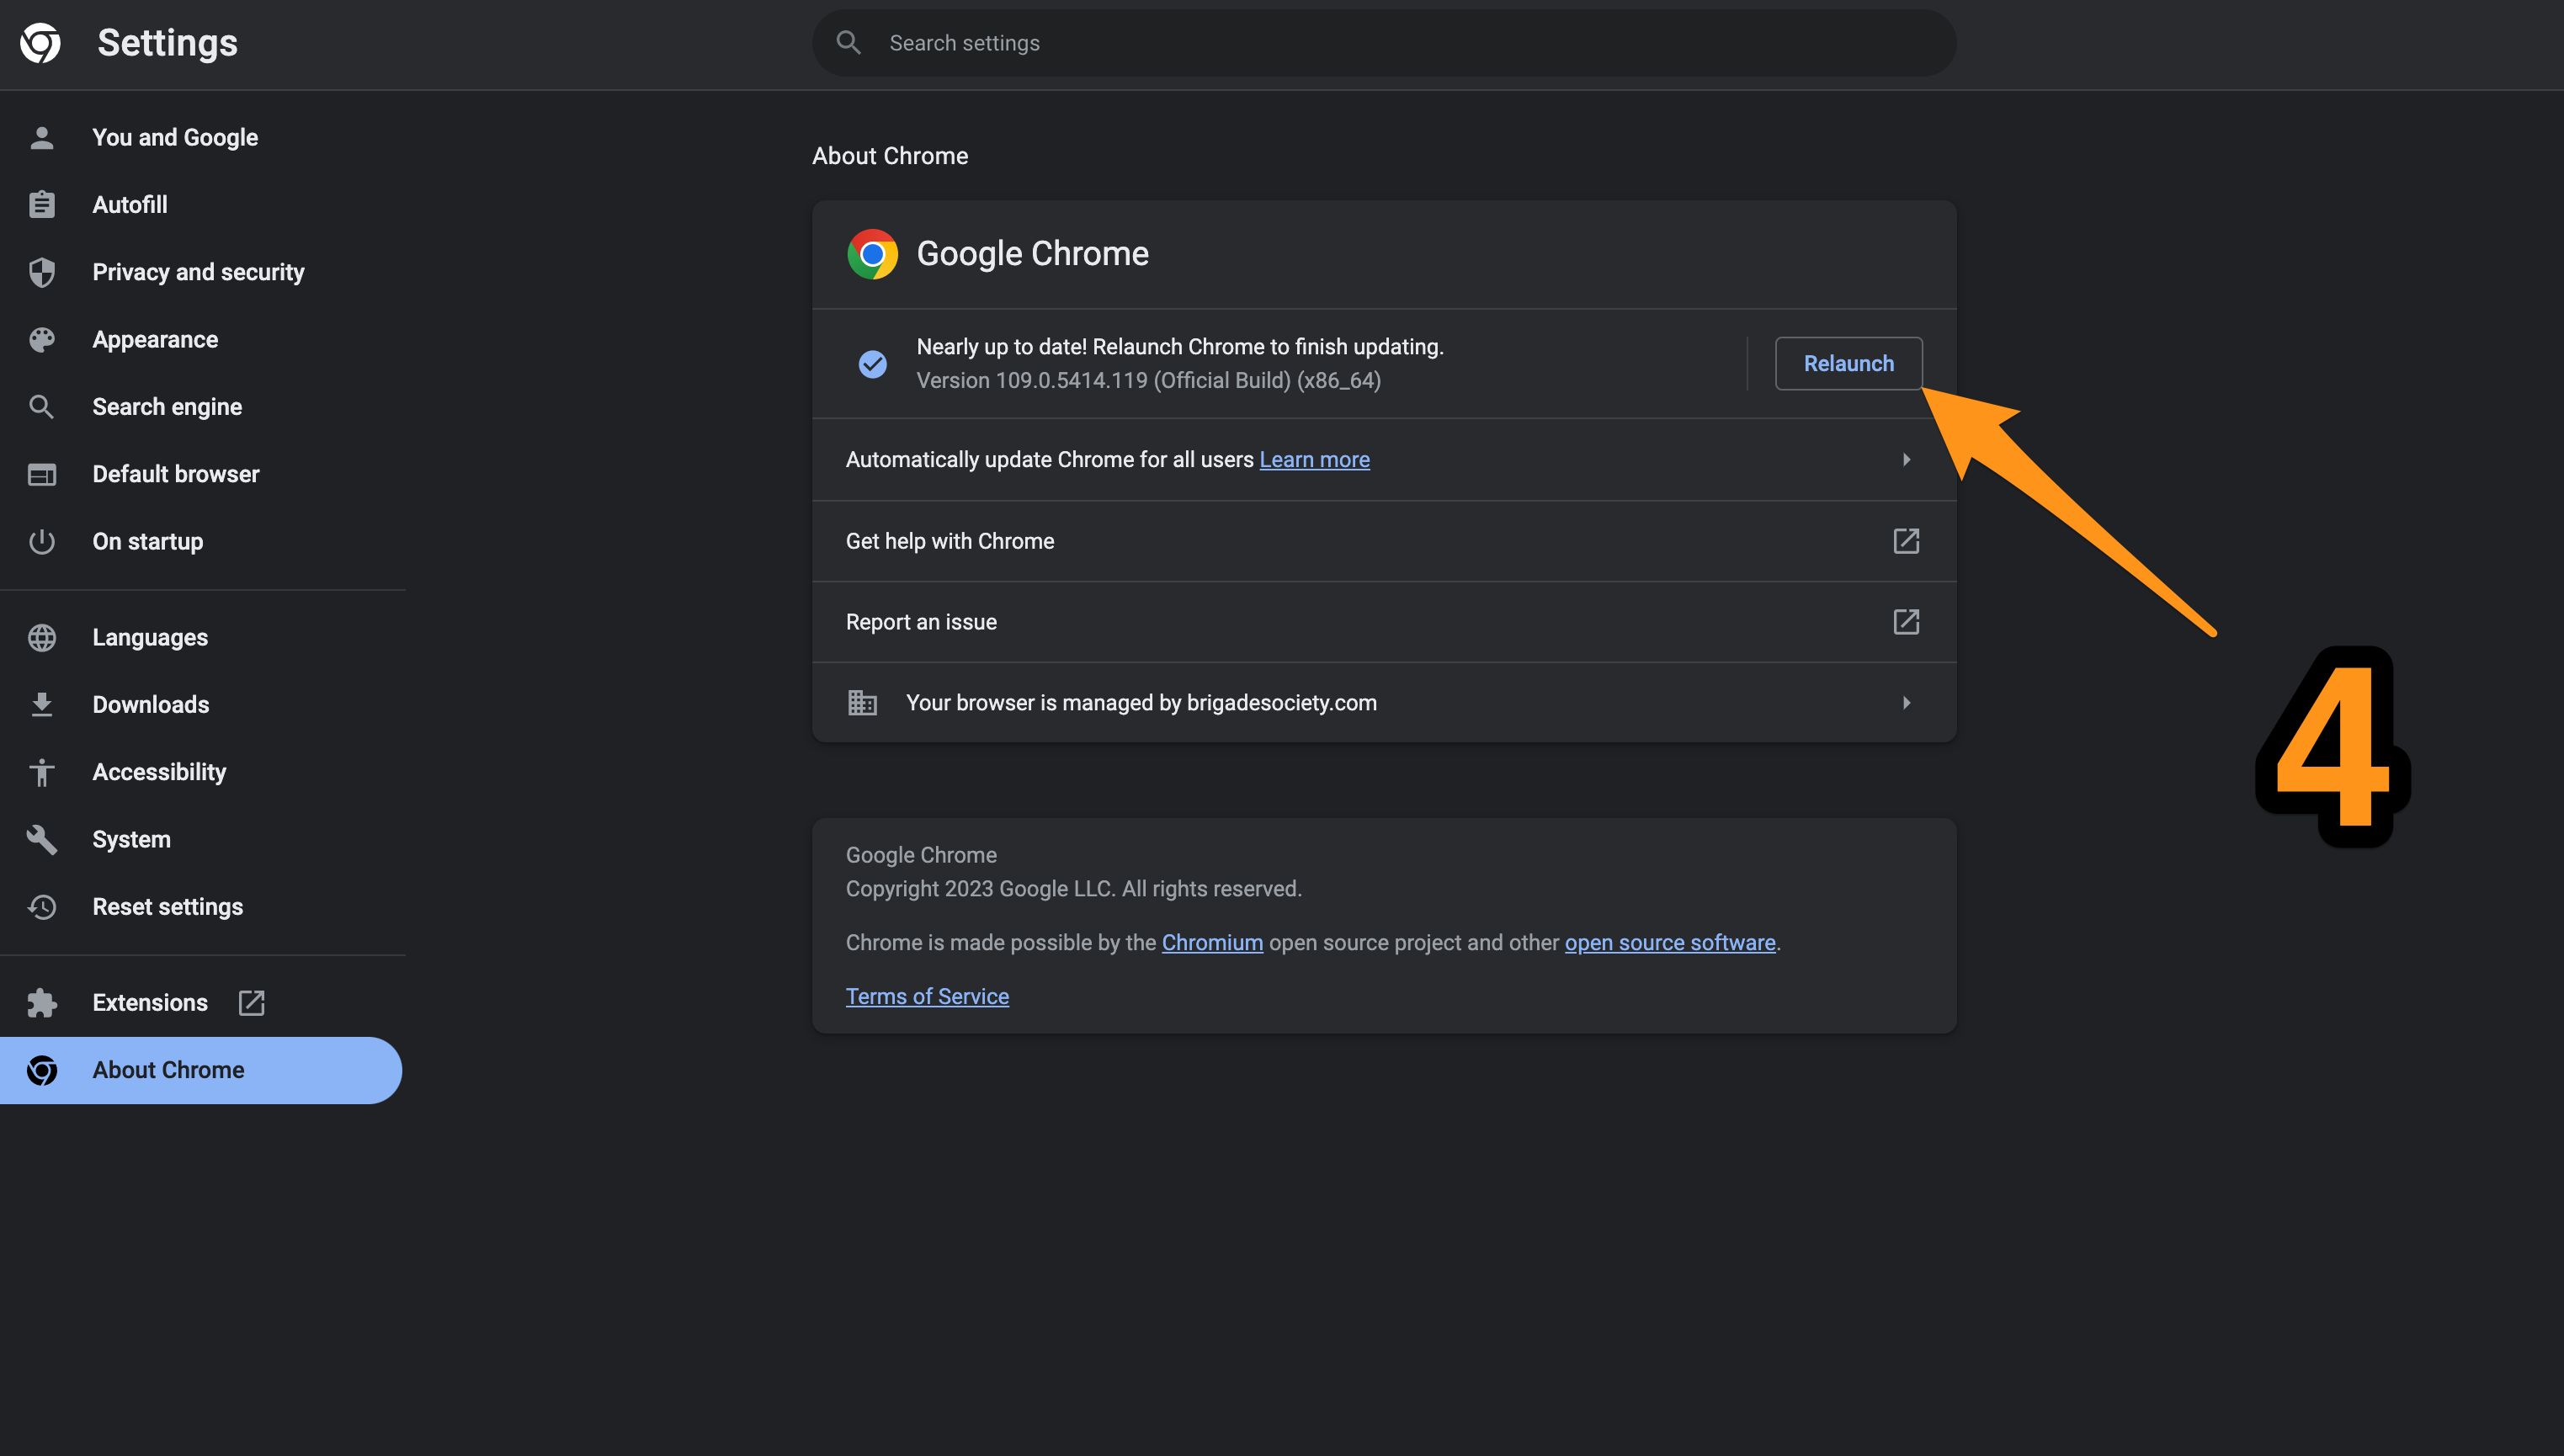
Task: Expand the Automatically update Chrome row arrow
Action: (1906, 460)
